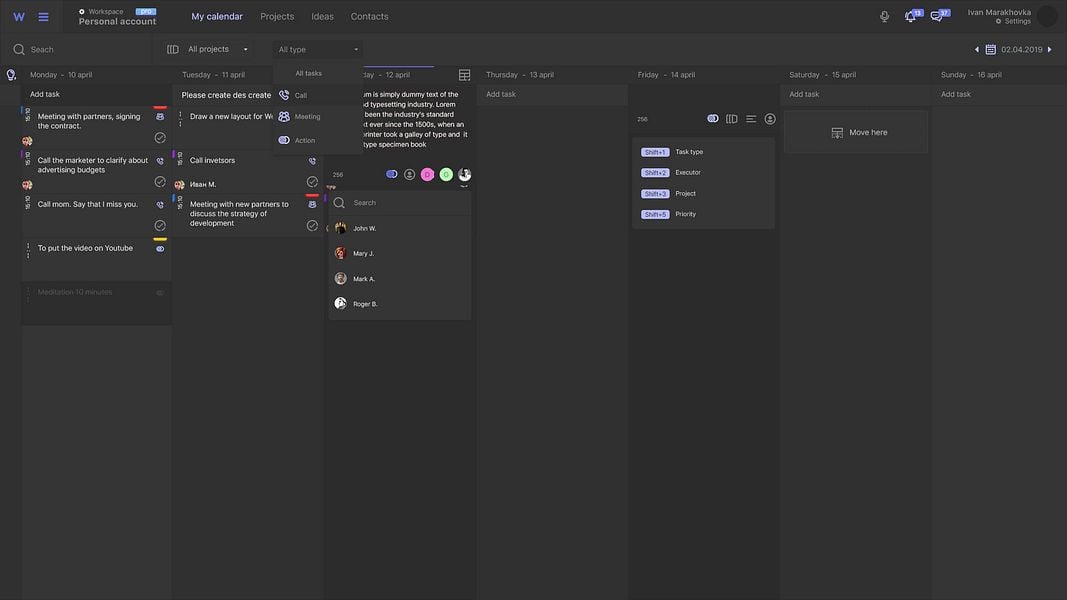Click the 'Move here' drop zone button

pos(857,132)
